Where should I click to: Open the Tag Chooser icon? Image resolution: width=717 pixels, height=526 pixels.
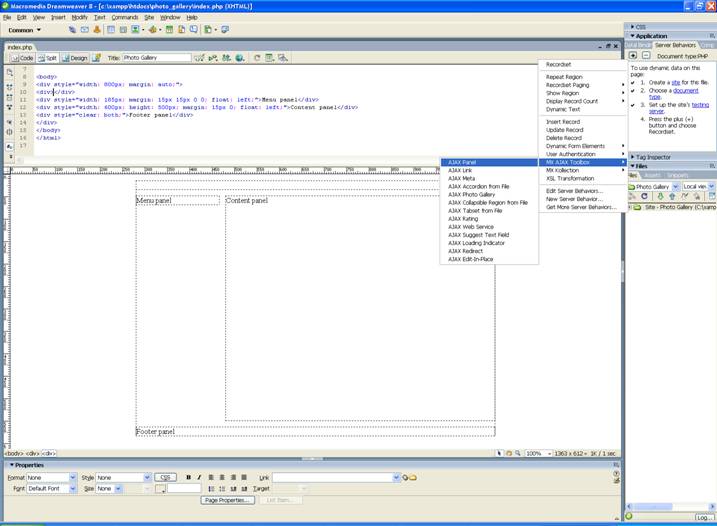pos(225,30)
